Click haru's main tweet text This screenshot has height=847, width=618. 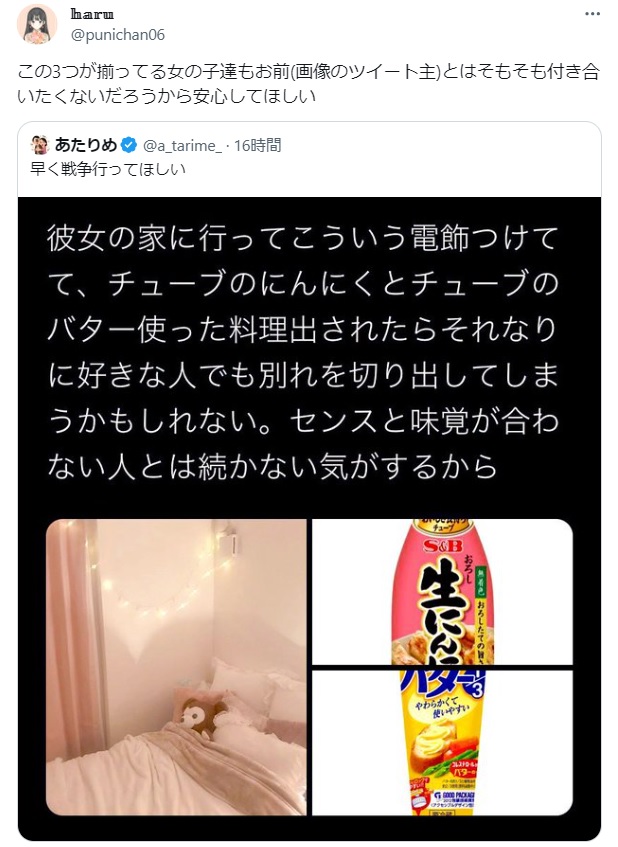coord(308,84)
